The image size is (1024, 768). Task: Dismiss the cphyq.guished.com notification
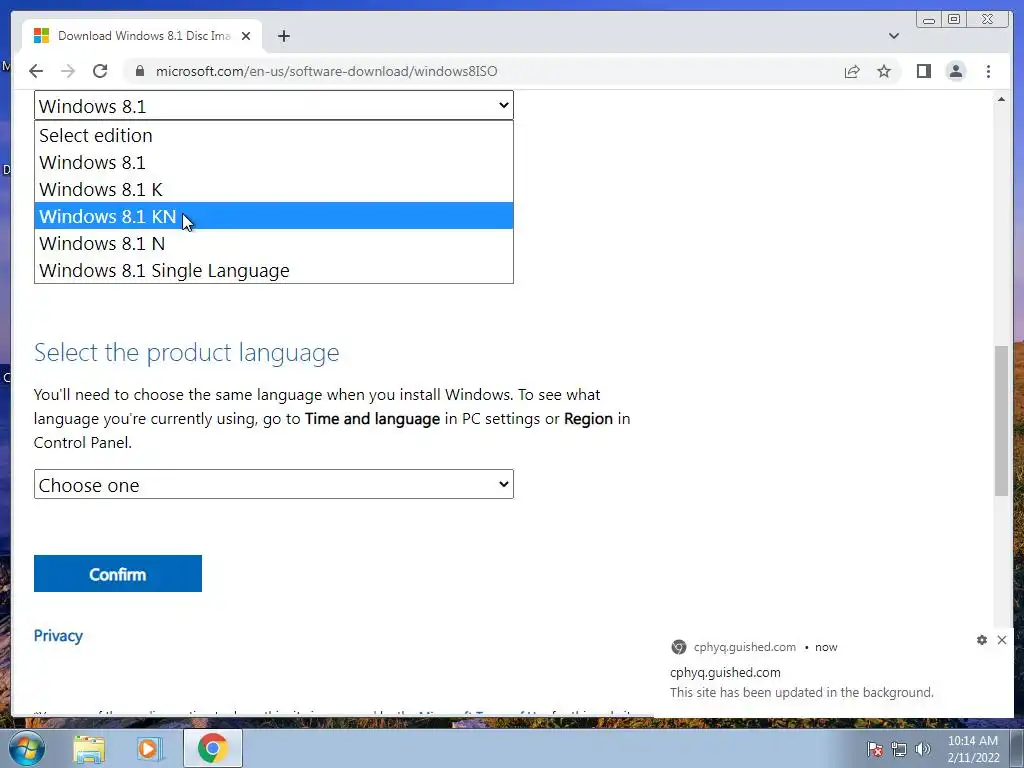(1002, 640)
